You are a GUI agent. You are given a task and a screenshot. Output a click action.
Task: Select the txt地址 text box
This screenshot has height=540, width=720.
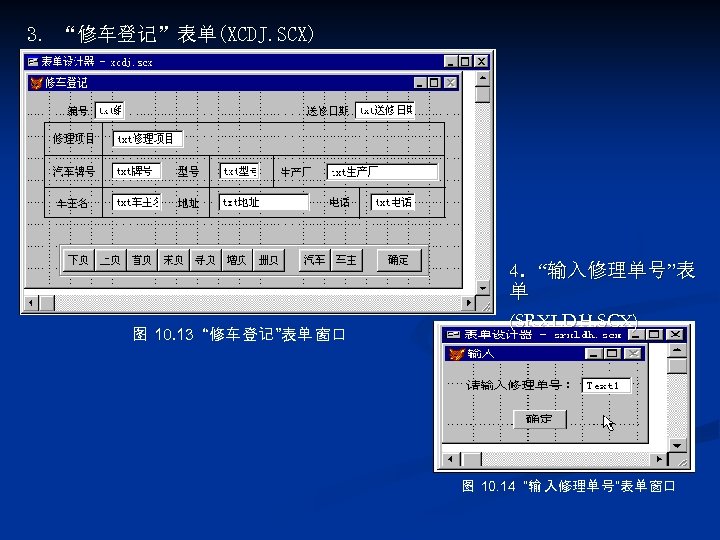(x=264, y=202)
